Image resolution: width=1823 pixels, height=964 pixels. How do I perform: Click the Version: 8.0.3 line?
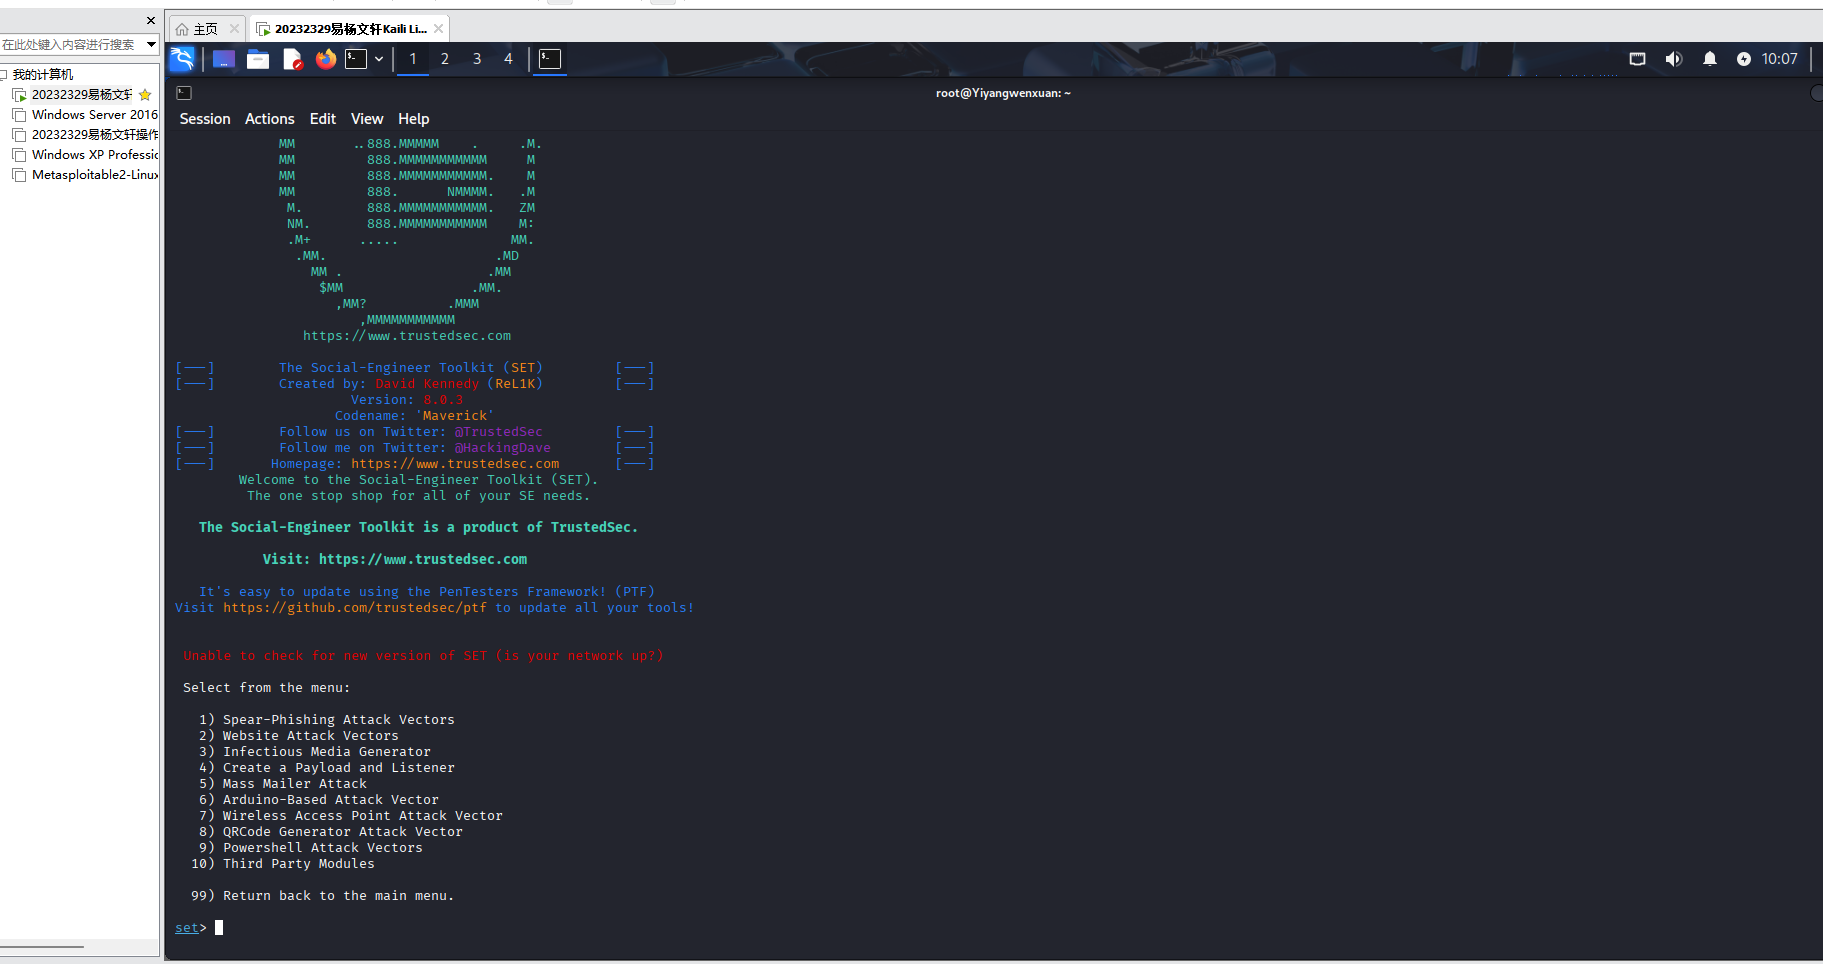pos(407,400)
